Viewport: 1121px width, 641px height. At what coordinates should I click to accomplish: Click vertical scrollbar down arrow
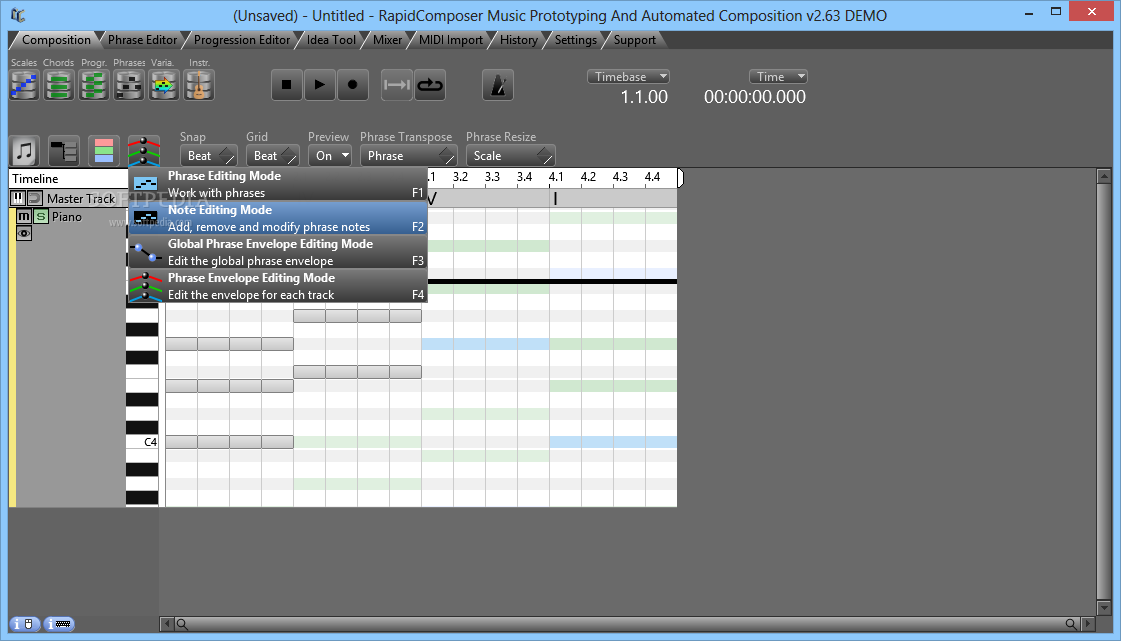(1104, 607)
